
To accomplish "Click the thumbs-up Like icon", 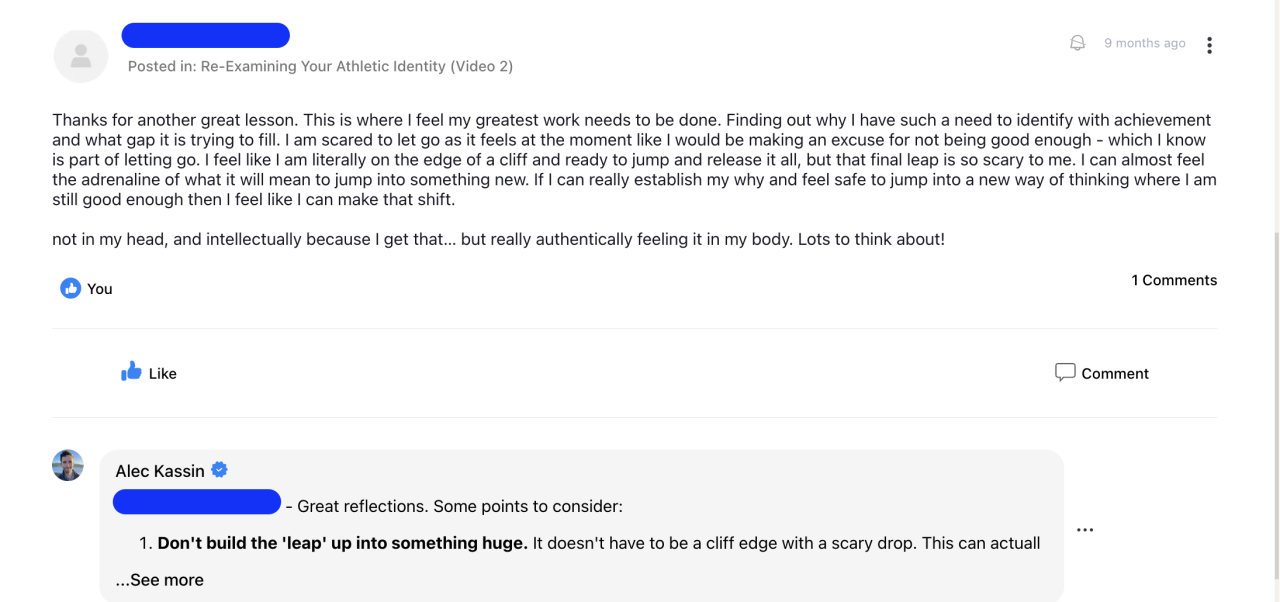I will 131,372.
